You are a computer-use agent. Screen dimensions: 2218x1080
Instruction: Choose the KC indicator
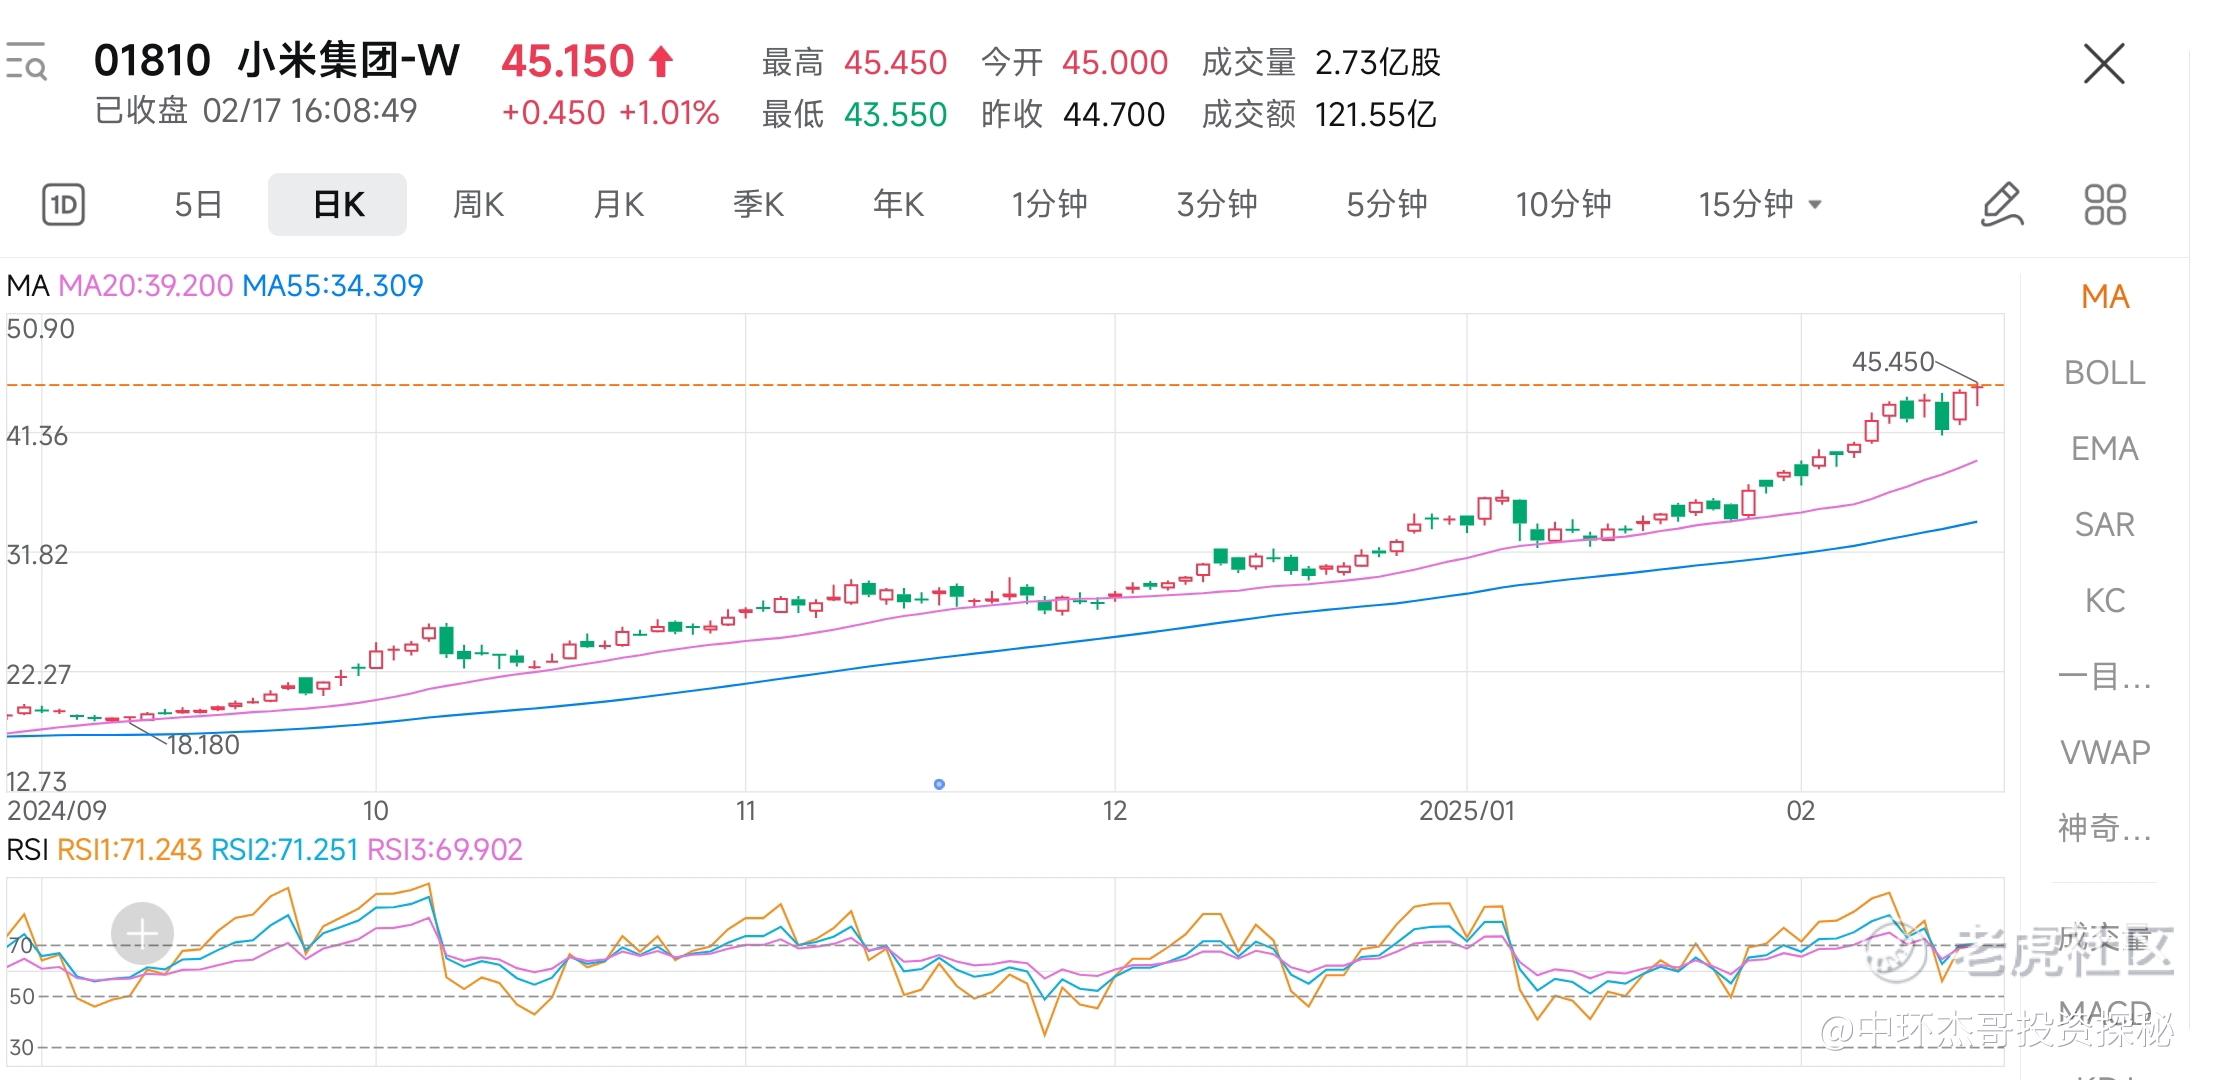click(x=2105, y=601)
